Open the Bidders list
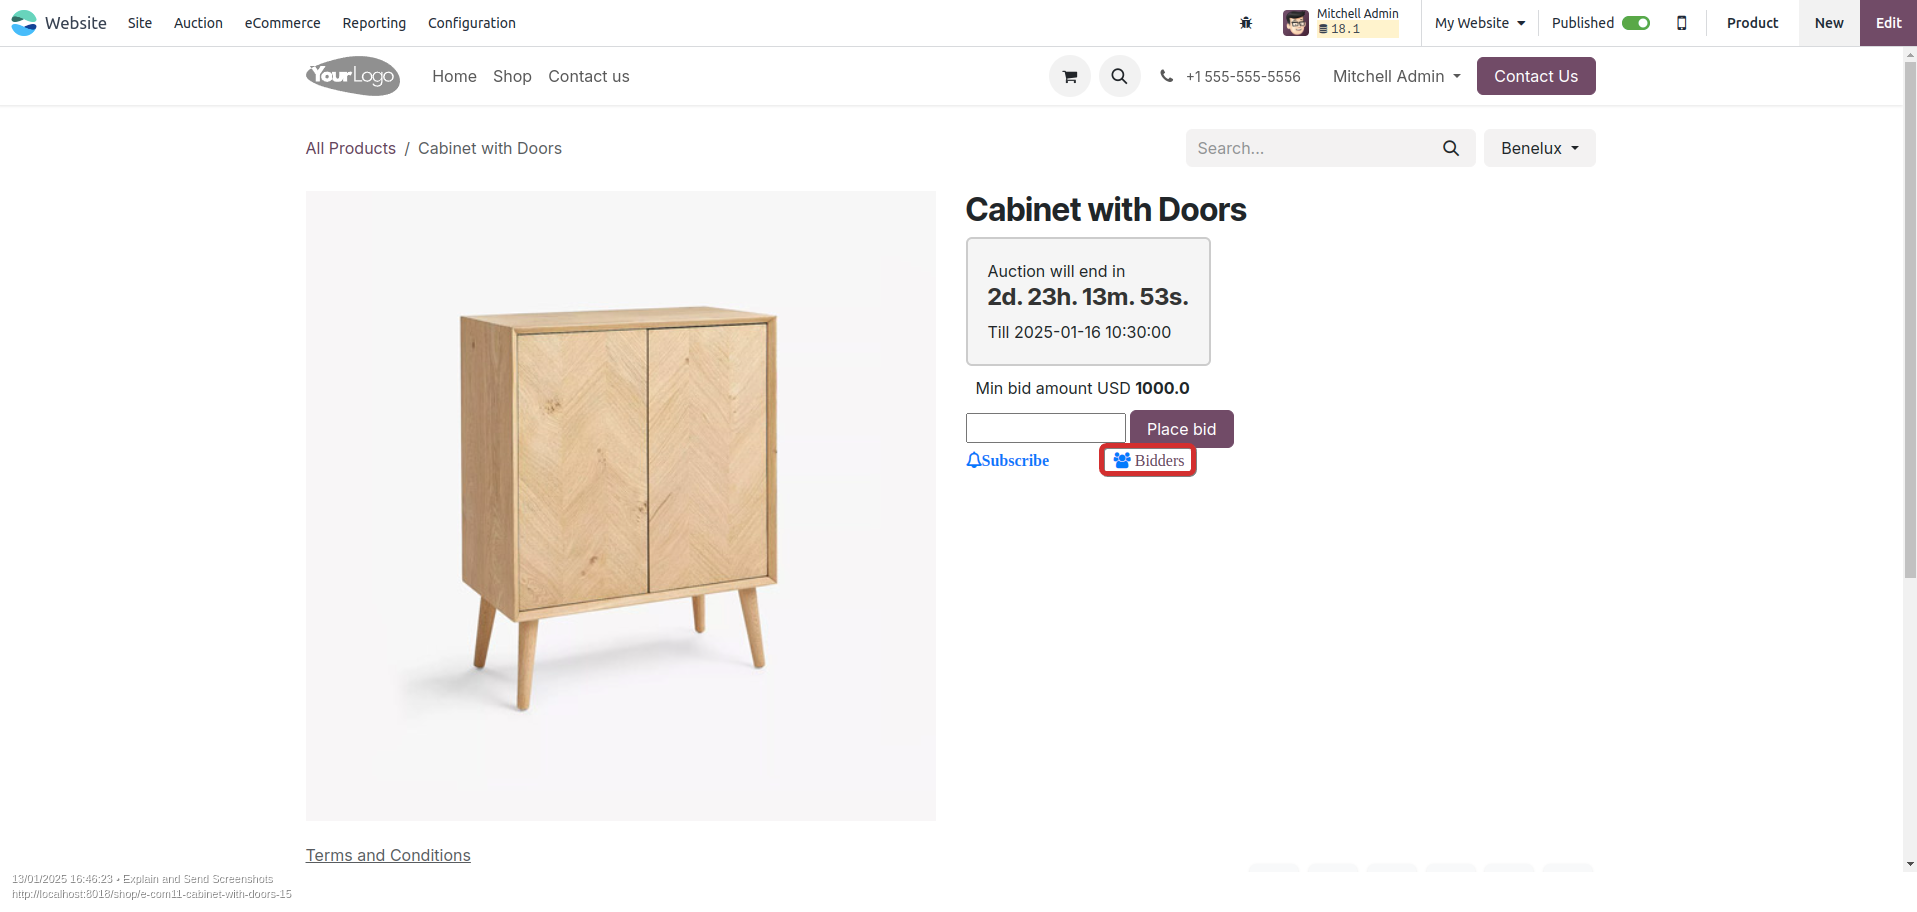Image resolution: width=1917 pixels, height=912 pixels. pyautogui.click(x=1148, y=460)
